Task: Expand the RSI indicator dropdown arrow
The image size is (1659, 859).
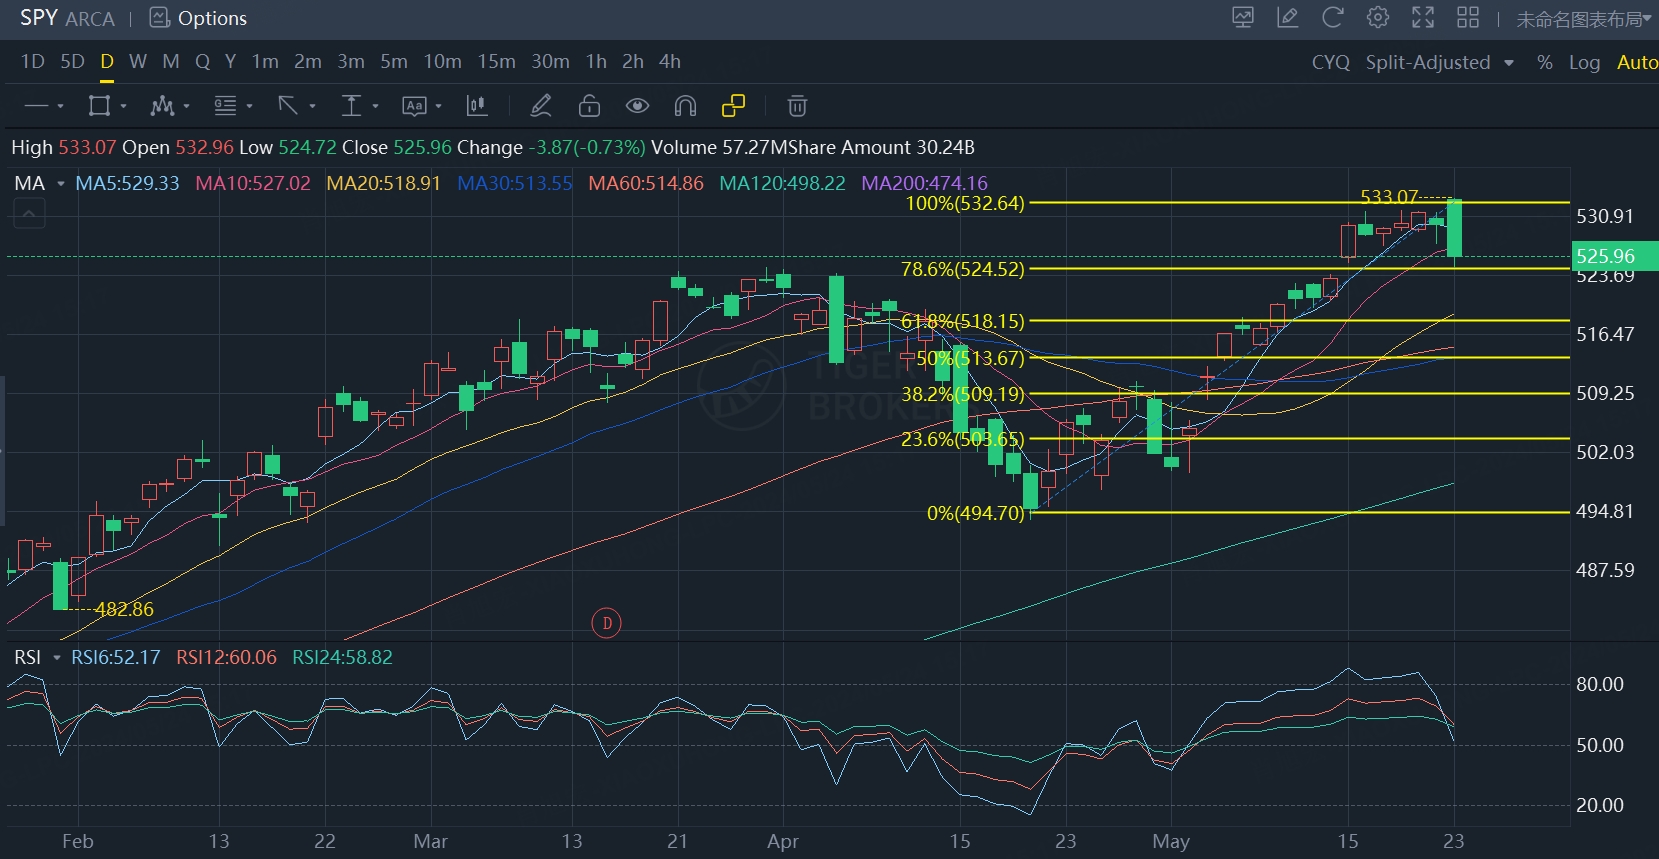Action: [57, 658]
